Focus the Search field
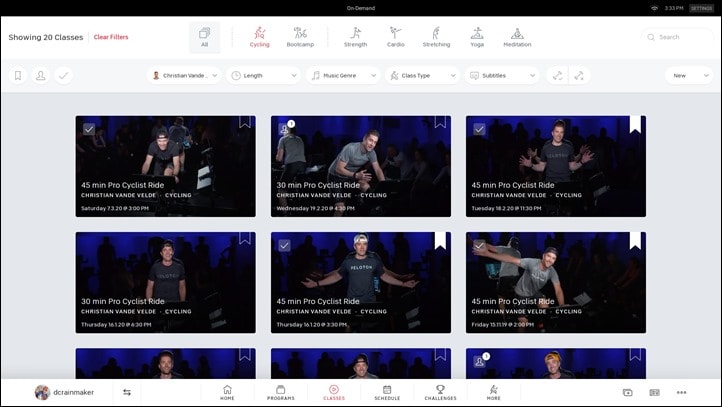The width and height of the screenshot is (722, 407). point(677,37)
